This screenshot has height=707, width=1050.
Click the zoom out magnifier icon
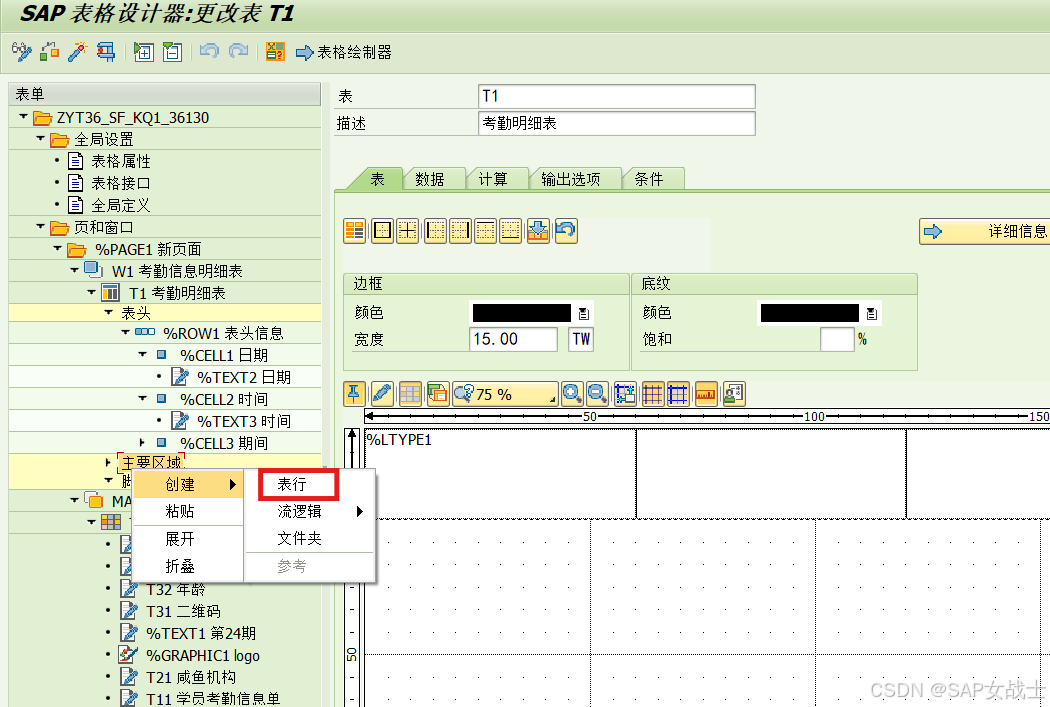click(597, 394)
